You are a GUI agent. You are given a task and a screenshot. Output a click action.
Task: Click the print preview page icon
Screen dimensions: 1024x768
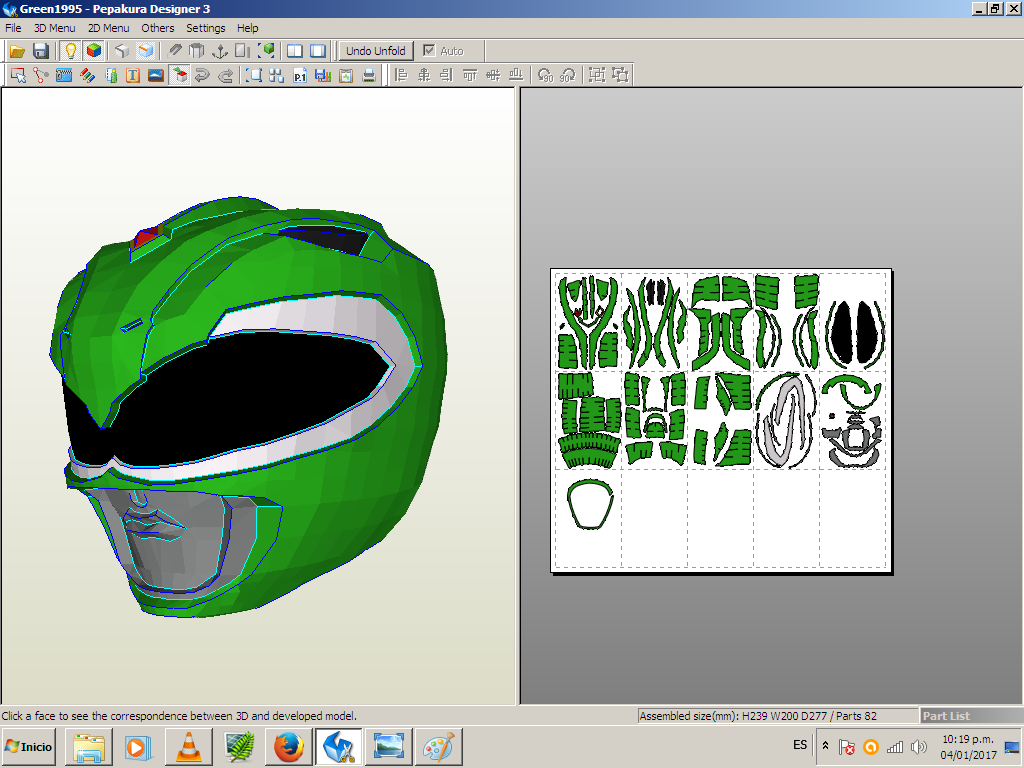point(345,75)
